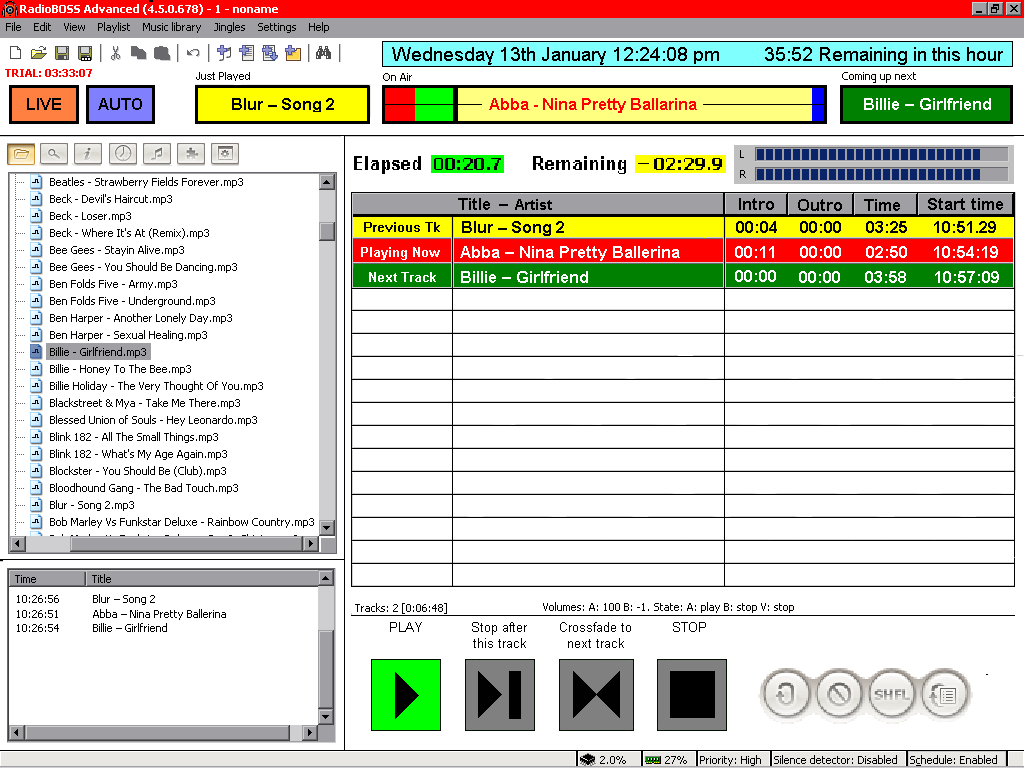Open the Playlist menu
This screenshot has height=768, width=1024.
(114, 27)
